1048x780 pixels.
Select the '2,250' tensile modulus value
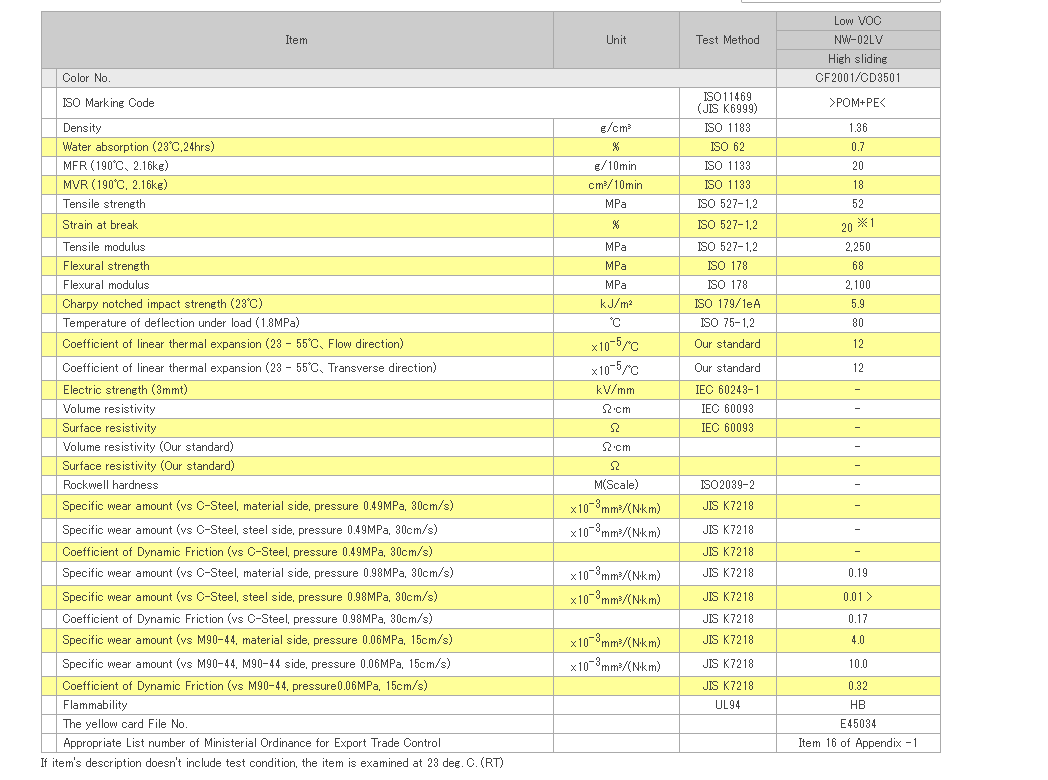858,247
